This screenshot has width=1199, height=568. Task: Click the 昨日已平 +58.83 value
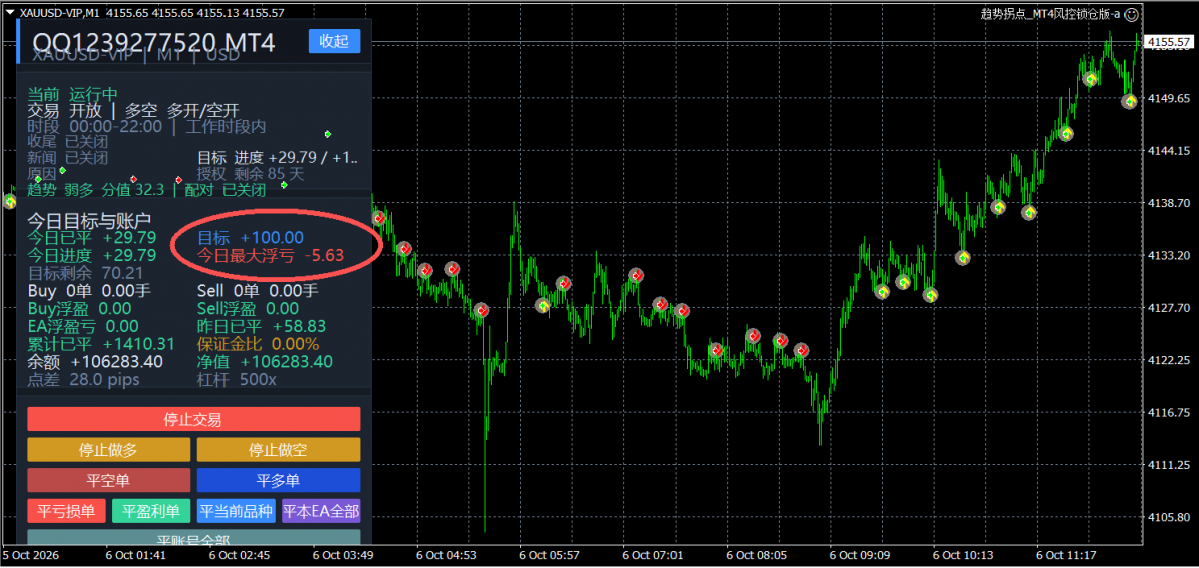(262, 326)
